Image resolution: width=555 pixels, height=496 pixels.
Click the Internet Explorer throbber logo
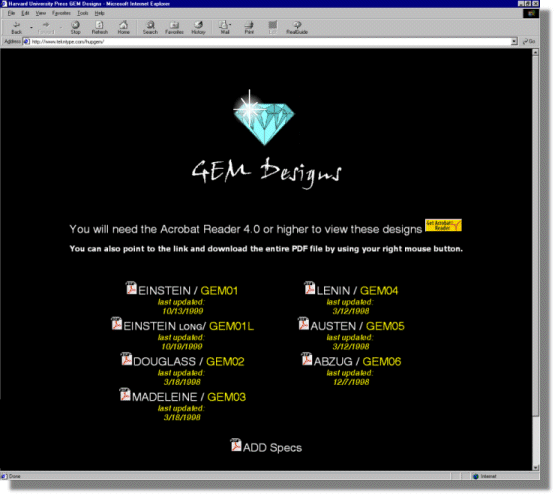[x=531, y=13]
